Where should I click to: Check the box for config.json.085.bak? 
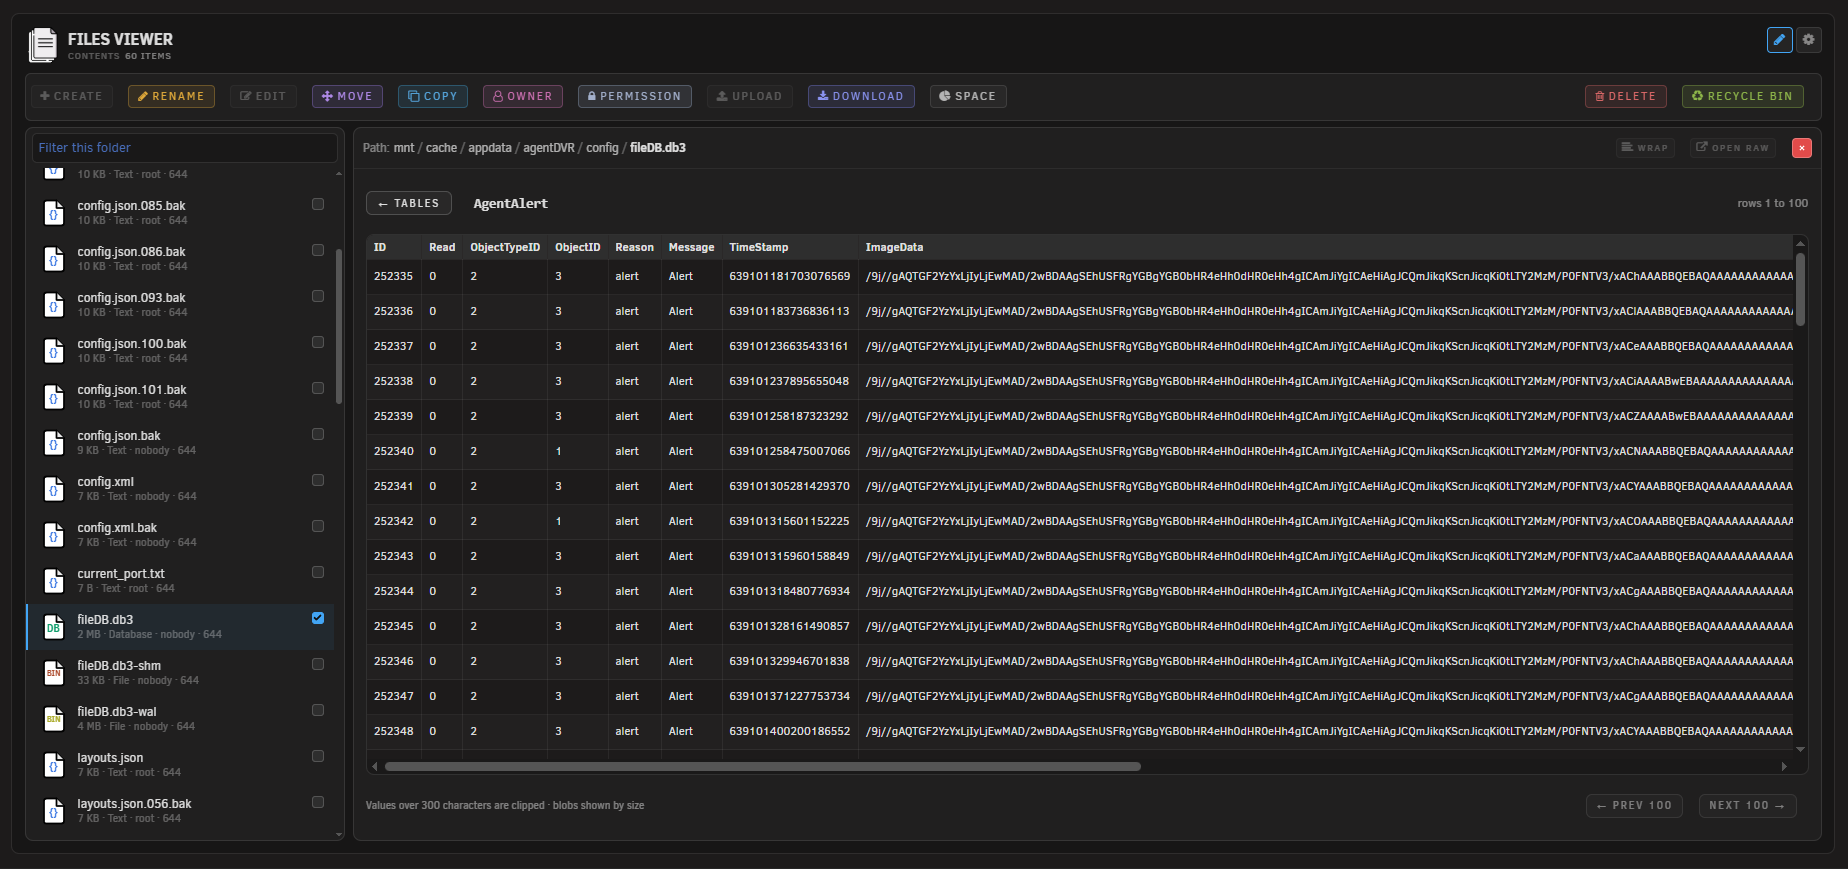coord(318,204)
